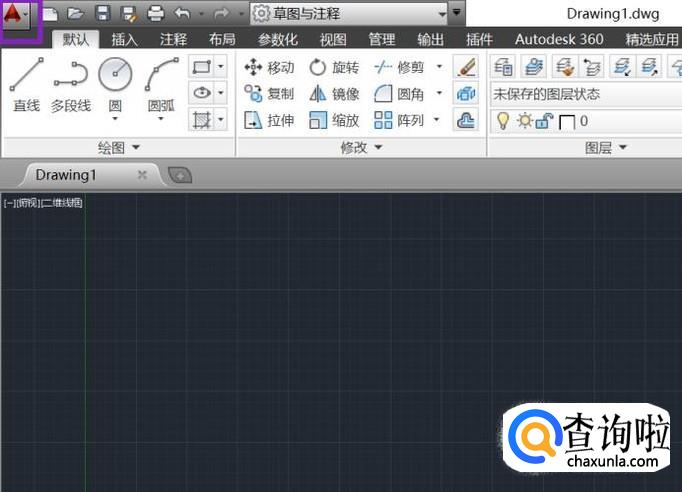This screenshot has width=682, height=492.
Task: Toggle layer on/off lightbulb icon
Action: coord(503,121)
